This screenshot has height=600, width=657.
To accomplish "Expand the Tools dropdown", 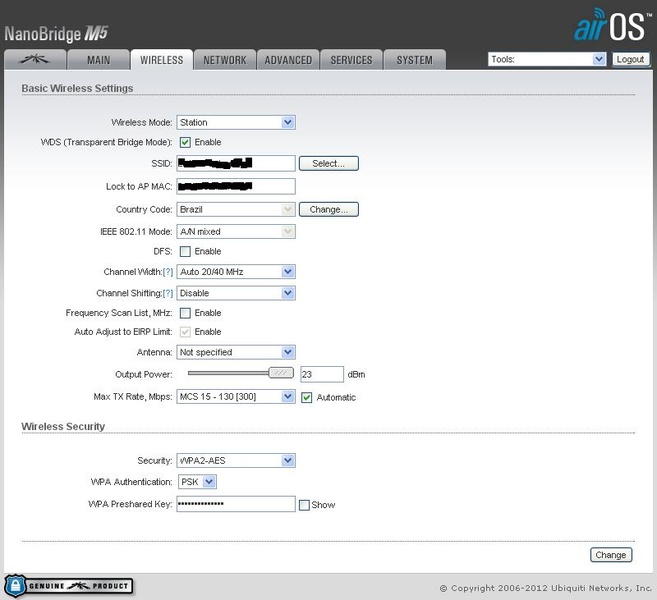I will pos(547,59).
